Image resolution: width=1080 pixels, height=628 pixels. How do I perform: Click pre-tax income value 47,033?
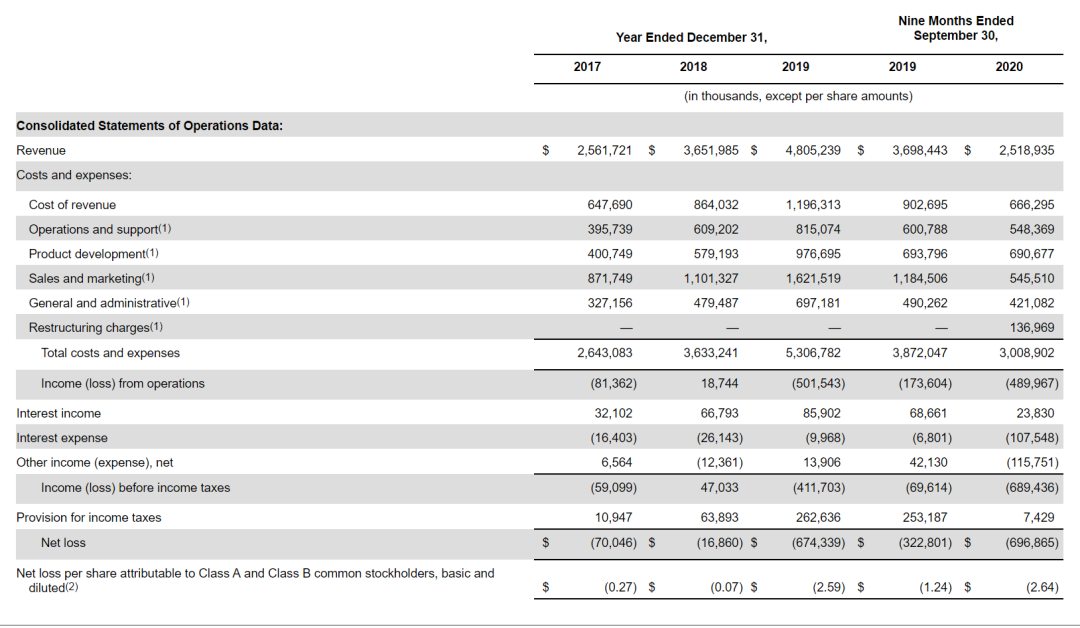719,488
